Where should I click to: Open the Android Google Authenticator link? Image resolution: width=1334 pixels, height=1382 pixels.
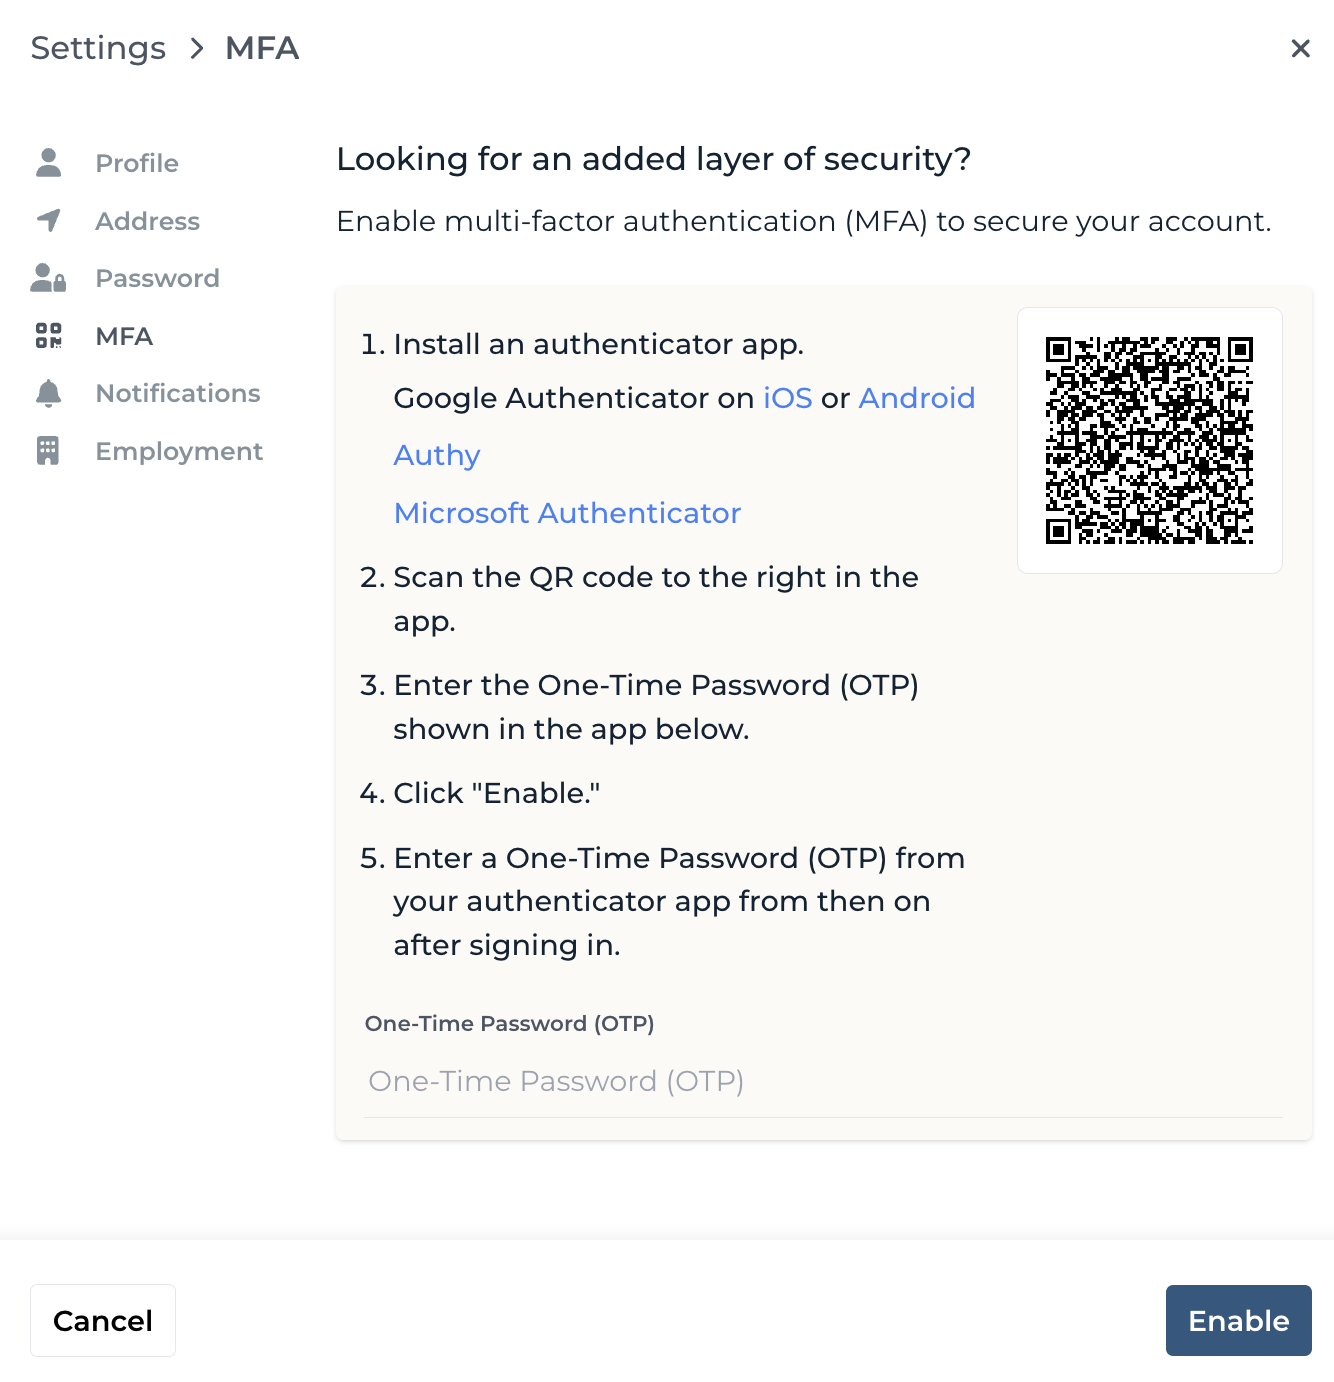(917, 398)
